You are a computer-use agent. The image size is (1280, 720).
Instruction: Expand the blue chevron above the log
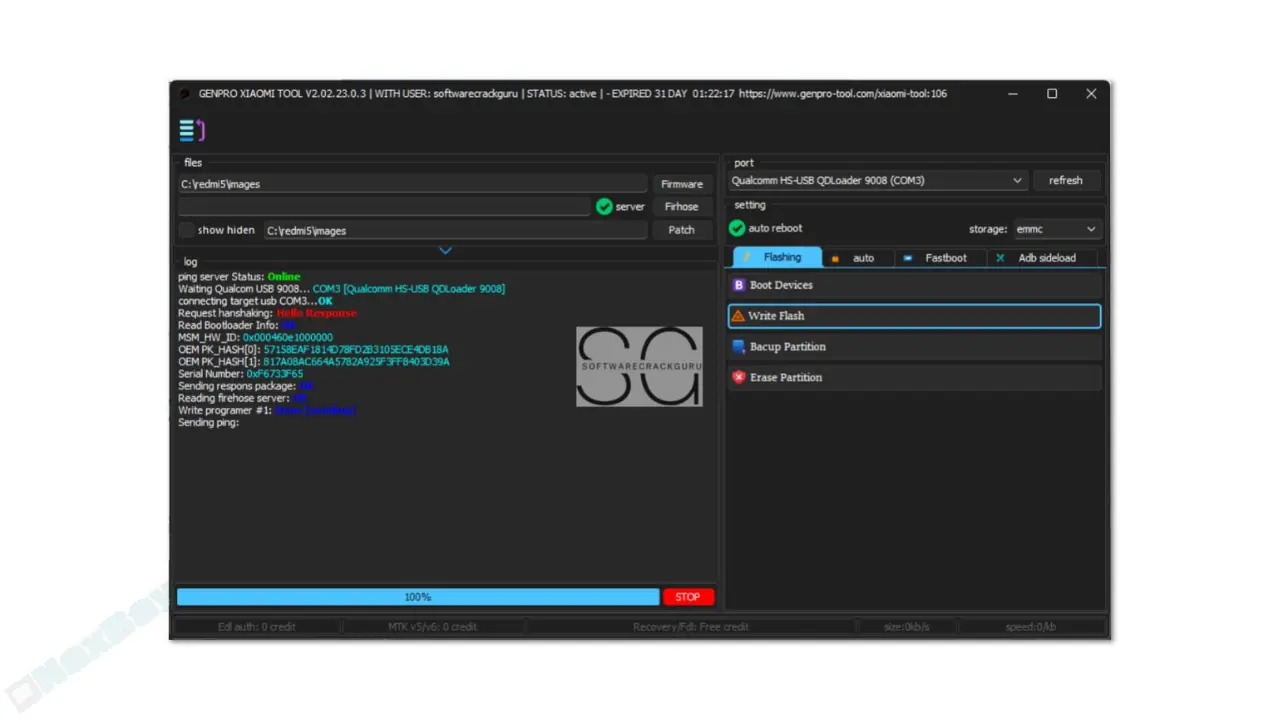(x=446, y=250)
